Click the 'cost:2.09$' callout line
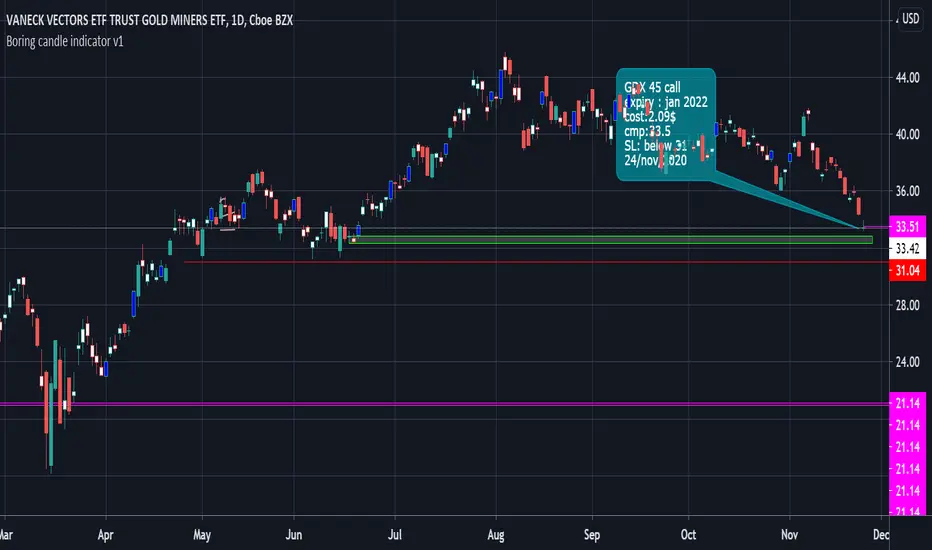 point(650,117)
